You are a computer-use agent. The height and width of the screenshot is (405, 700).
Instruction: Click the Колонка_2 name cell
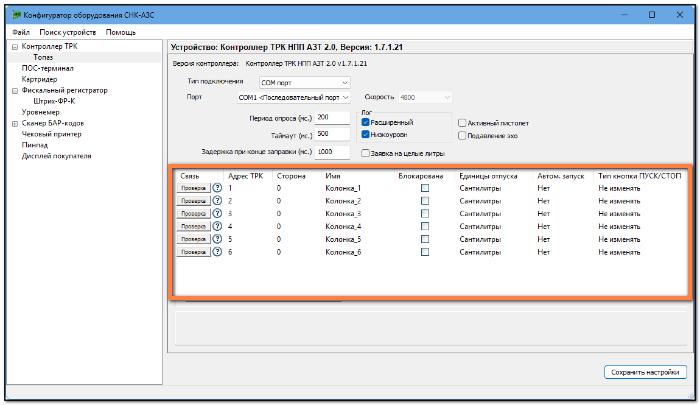tap(343, 201)
